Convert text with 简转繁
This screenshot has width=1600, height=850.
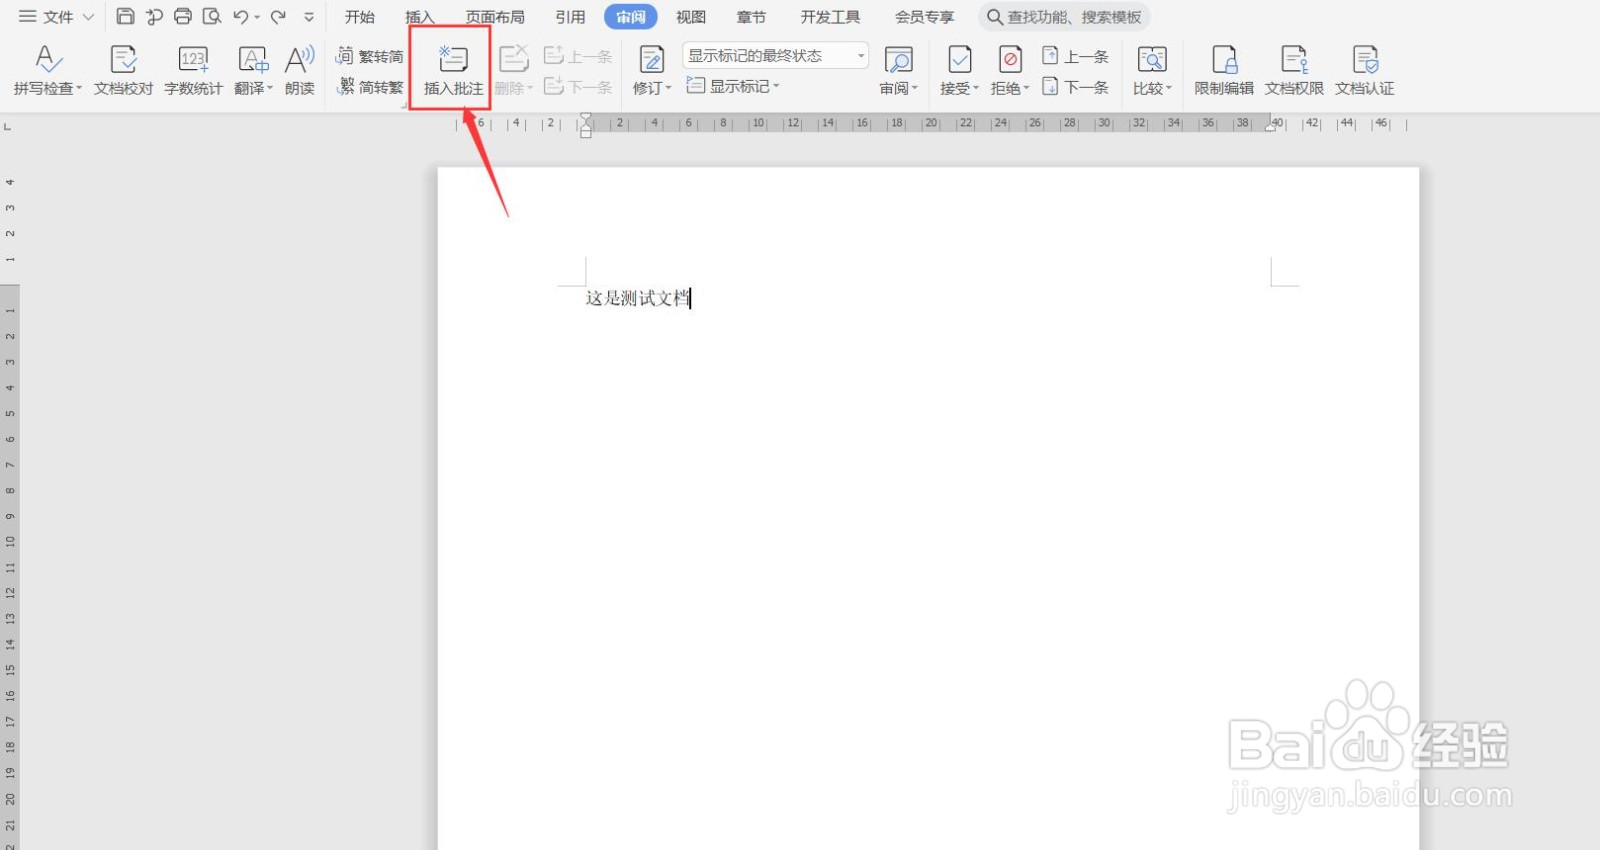(370, 87)
